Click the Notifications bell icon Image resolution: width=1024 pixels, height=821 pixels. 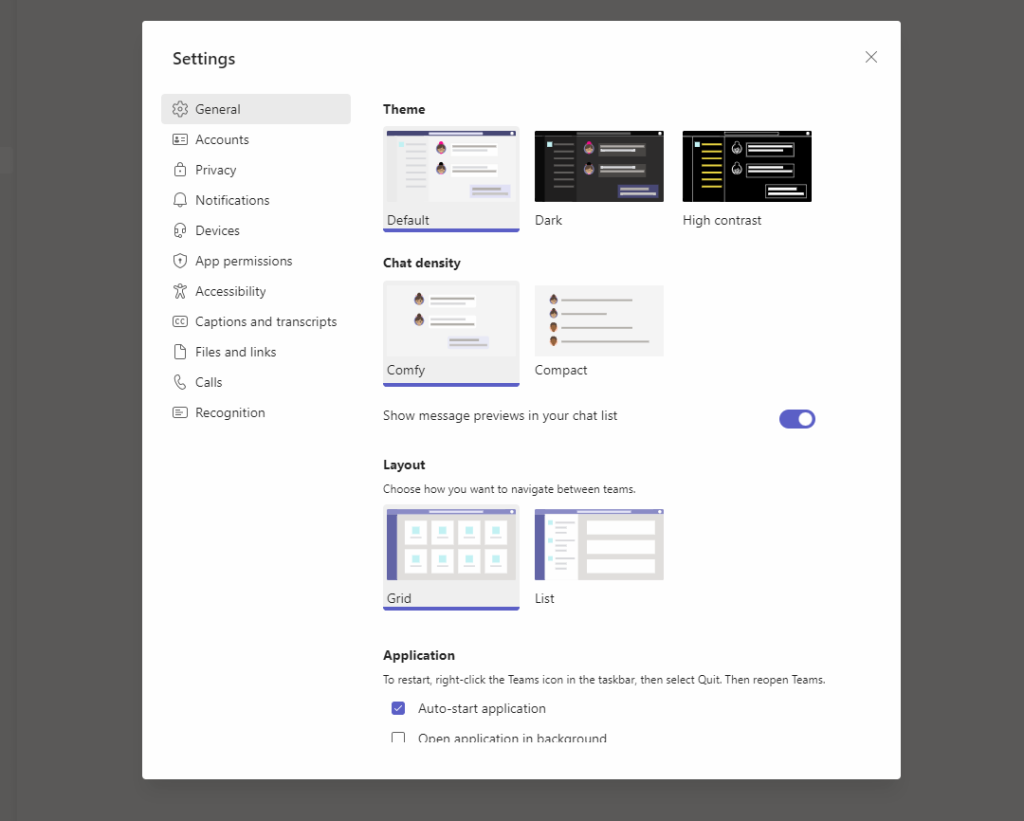click(x=180, y=200)
